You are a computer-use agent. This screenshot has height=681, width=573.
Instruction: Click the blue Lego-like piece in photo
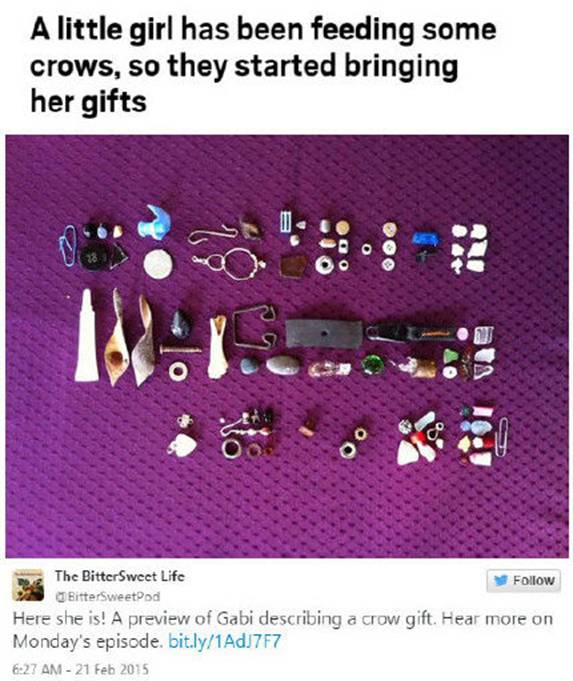click(x=425, y=239)
